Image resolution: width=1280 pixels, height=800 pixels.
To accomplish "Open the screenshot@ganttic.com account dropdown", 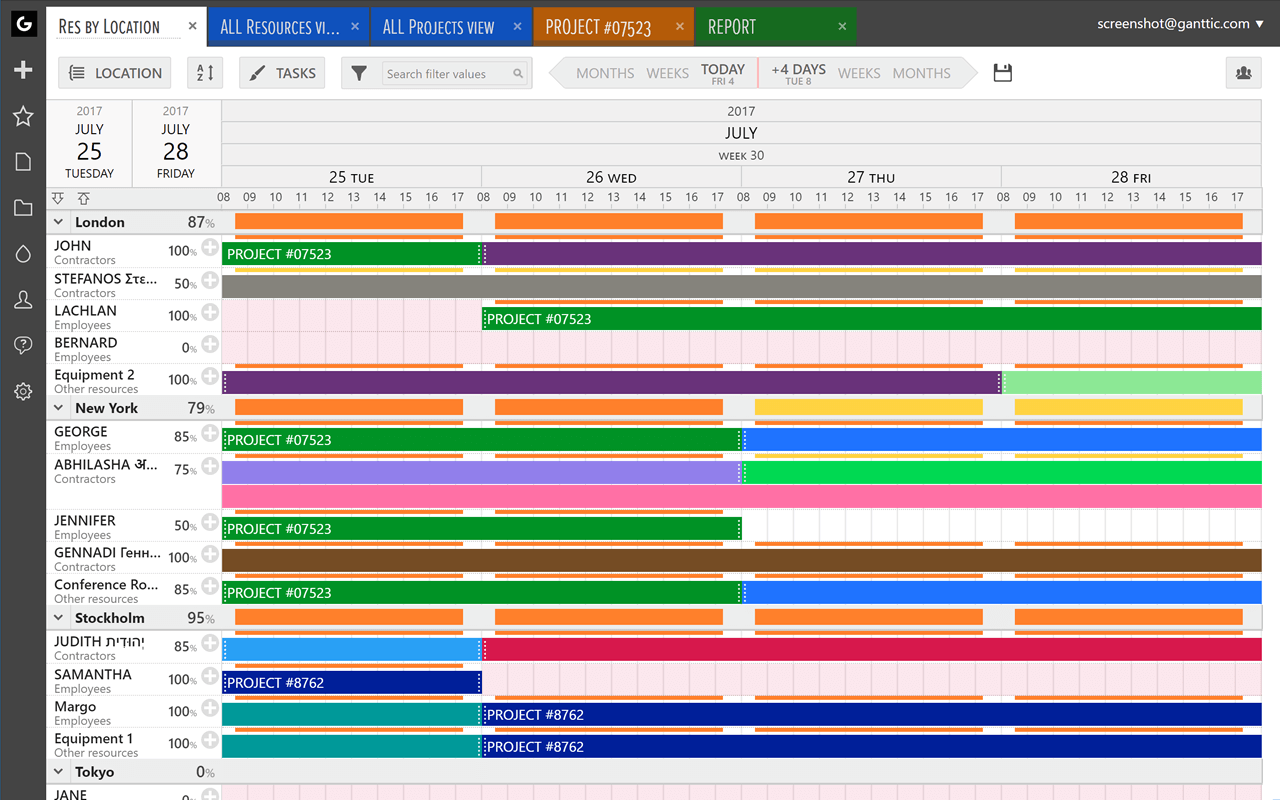I will tap(1180, 23).
